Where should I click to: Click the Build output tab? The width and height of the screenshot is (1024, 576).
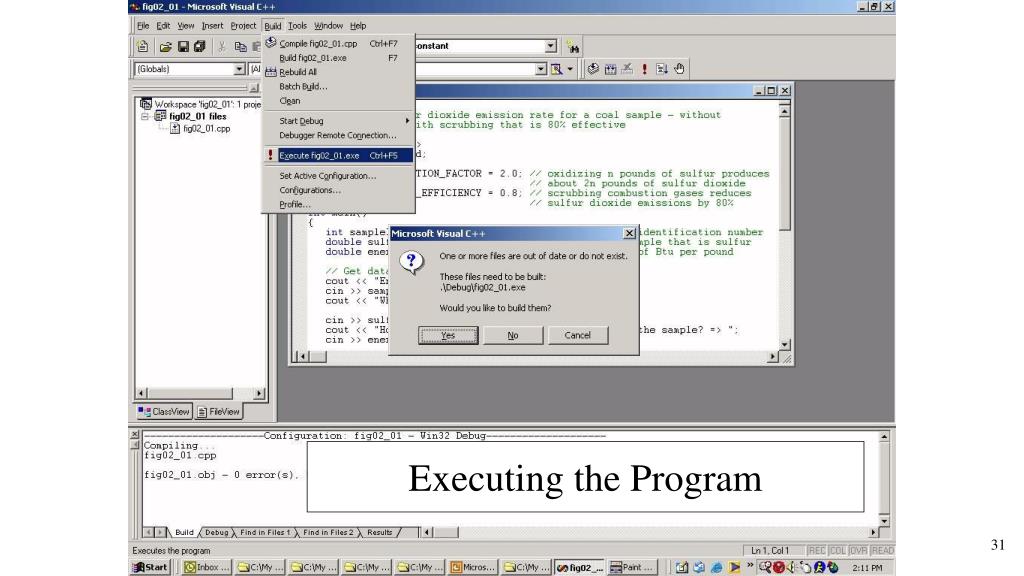click(184, 532)
